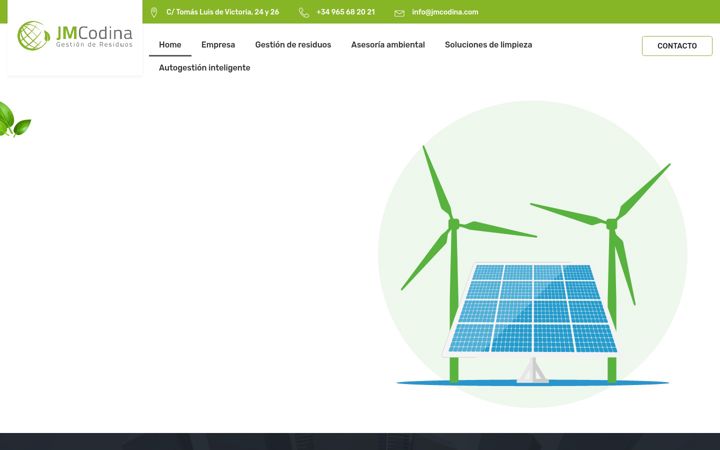
Task: Select Gestión de residuos in navigation
Action: click(x=293, y=45)
